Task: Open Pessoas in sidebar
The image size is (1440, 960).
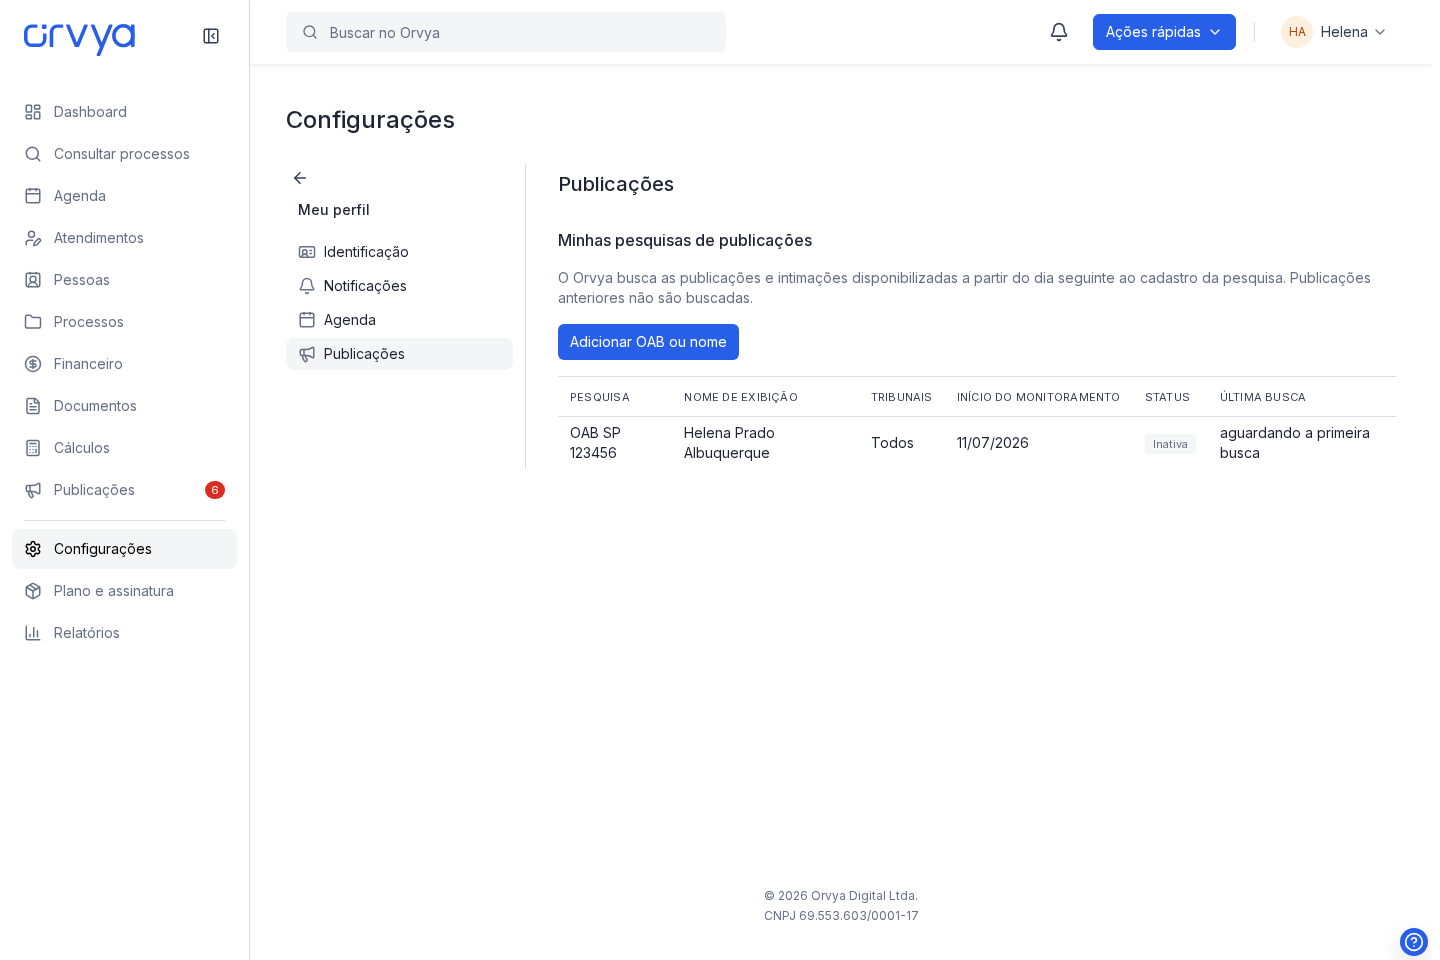Action: (124, 280)
